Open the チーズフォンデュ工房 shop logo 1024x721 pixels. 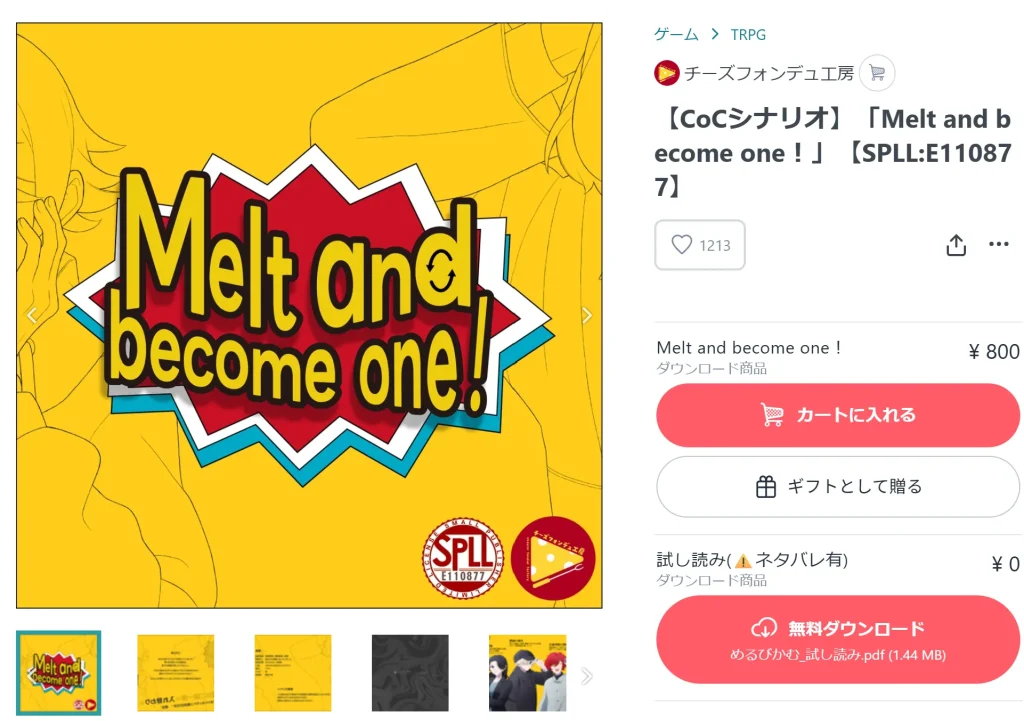[666, 73]
